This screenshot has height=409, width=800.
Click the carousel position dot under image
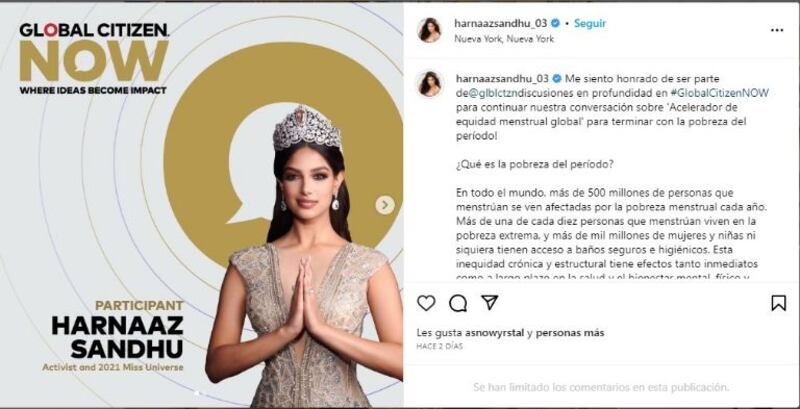(x=198, y=393)
